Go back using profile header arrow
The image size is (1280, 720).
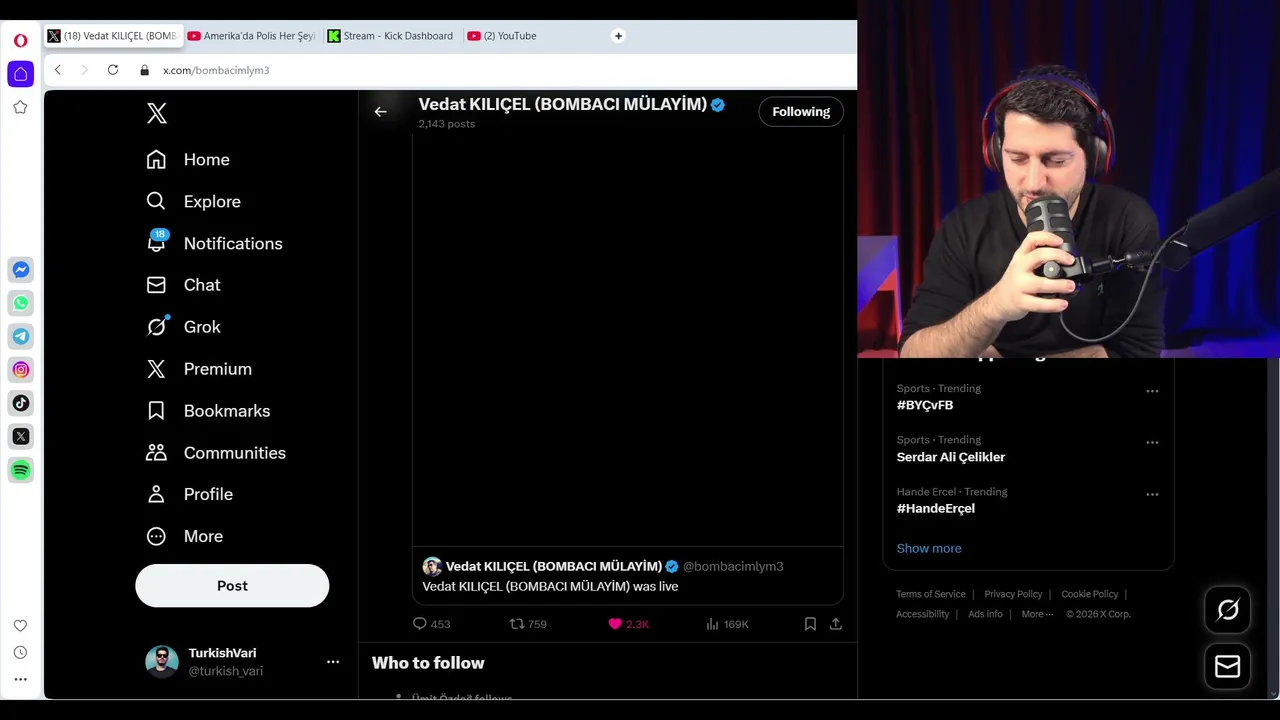[x=380, y=112]
